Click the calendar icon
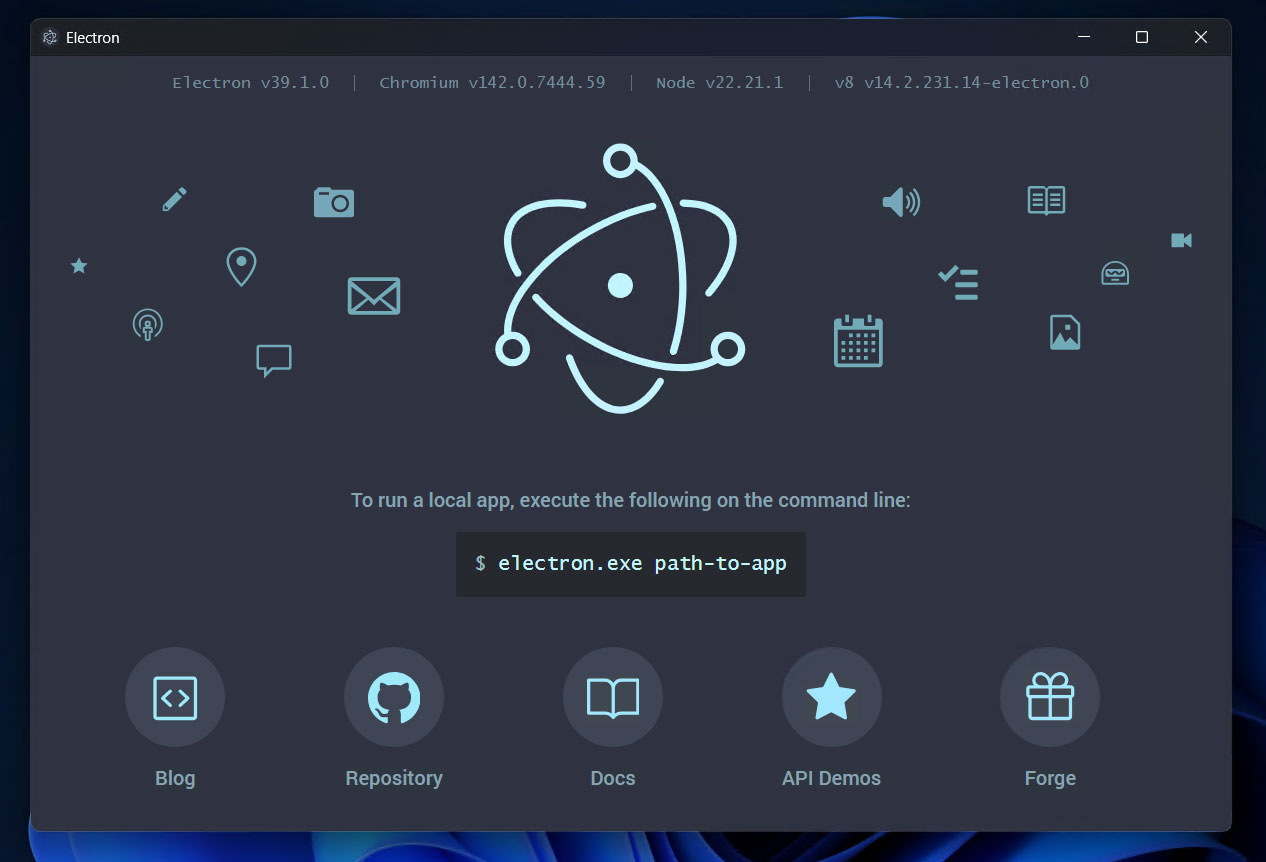Image resolution: width=1266 pixels, height=862 pixels. [858, 341]
